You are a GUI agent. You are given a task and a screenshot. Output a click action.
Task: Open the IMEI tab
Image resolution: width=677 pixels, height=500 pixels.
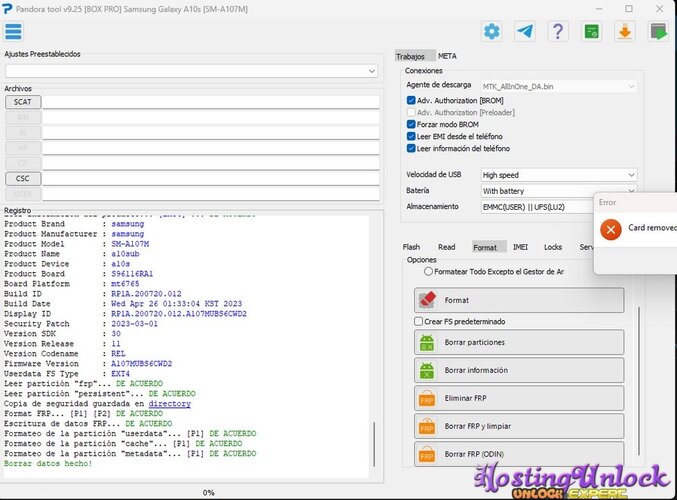click(520, 247)
